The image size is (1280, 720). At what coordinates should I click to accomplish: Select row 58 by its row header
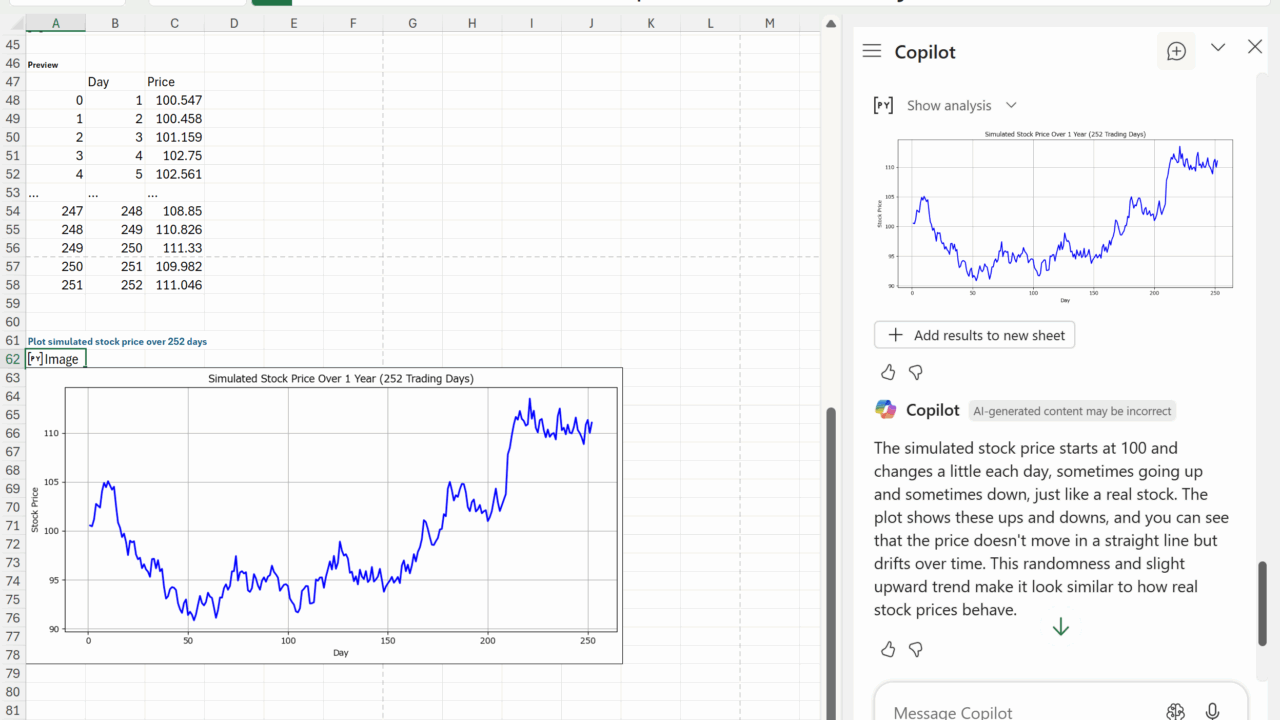[13, 285]
